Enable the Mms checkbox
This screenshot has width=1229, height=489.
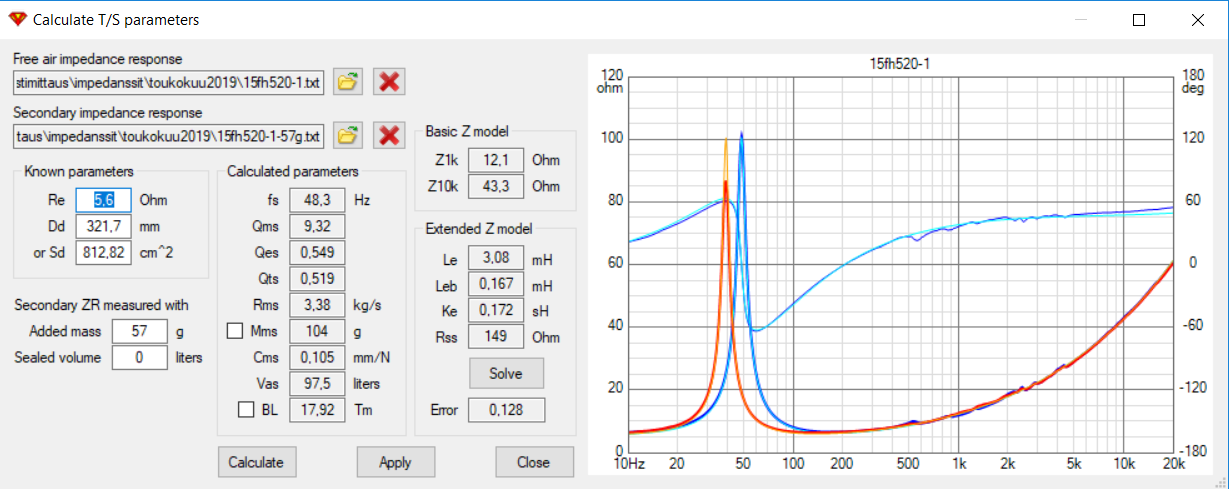(x=234, y=330)
